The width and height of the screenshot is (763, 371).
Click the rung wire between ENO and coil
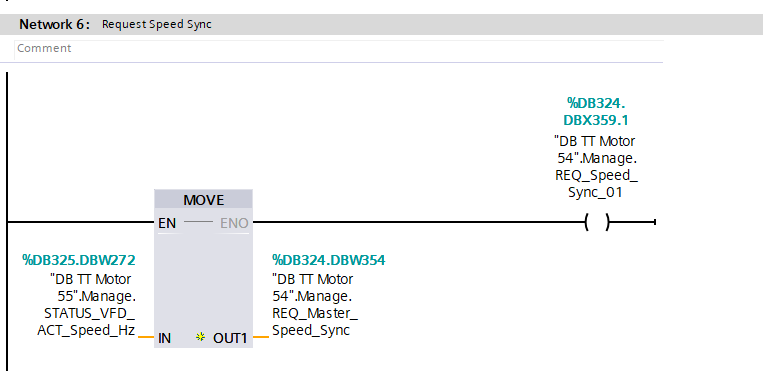click(418, 223)
